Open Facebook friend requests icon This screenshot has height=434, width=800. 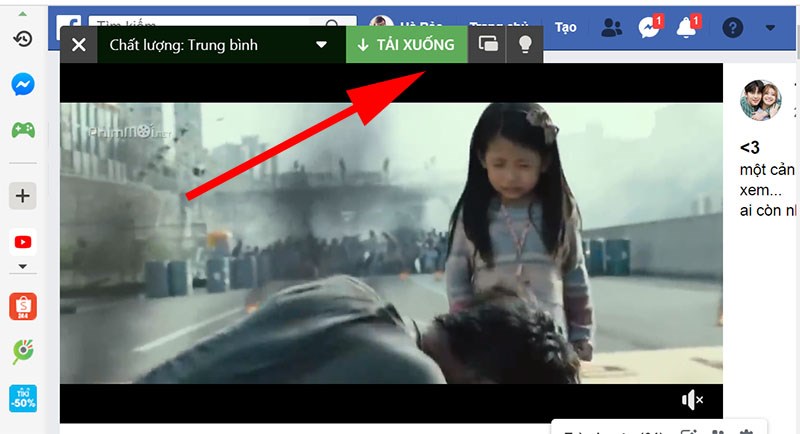611,28
